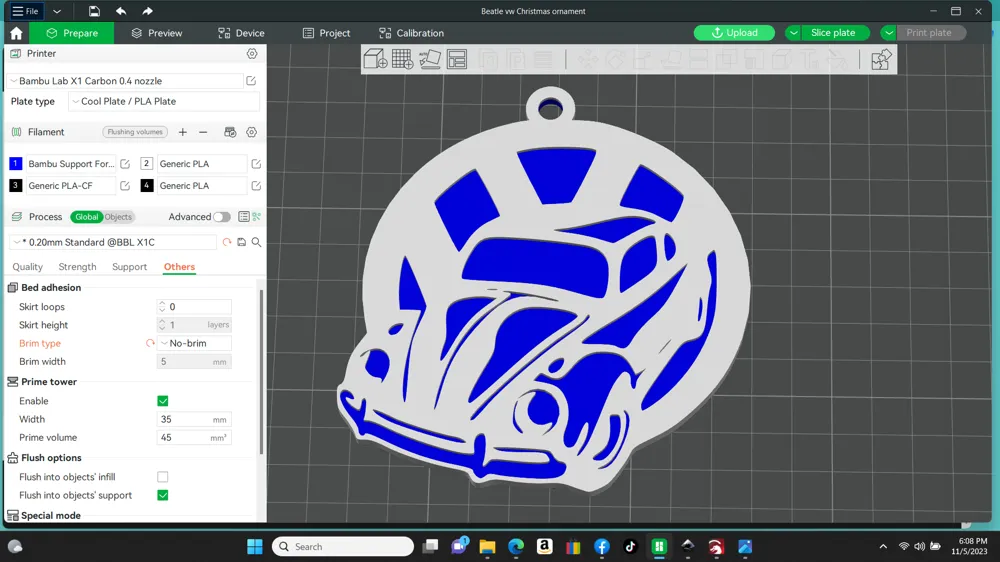This screenshot has width=1000, height=562.
Task: Add a filament with plus icon
Action: click(x=183, y=132)
